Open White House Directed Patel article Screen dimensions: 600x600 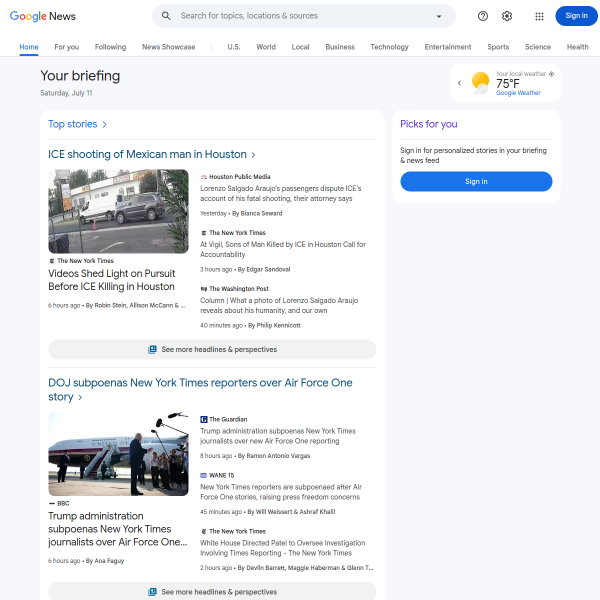tap(282, 548)
